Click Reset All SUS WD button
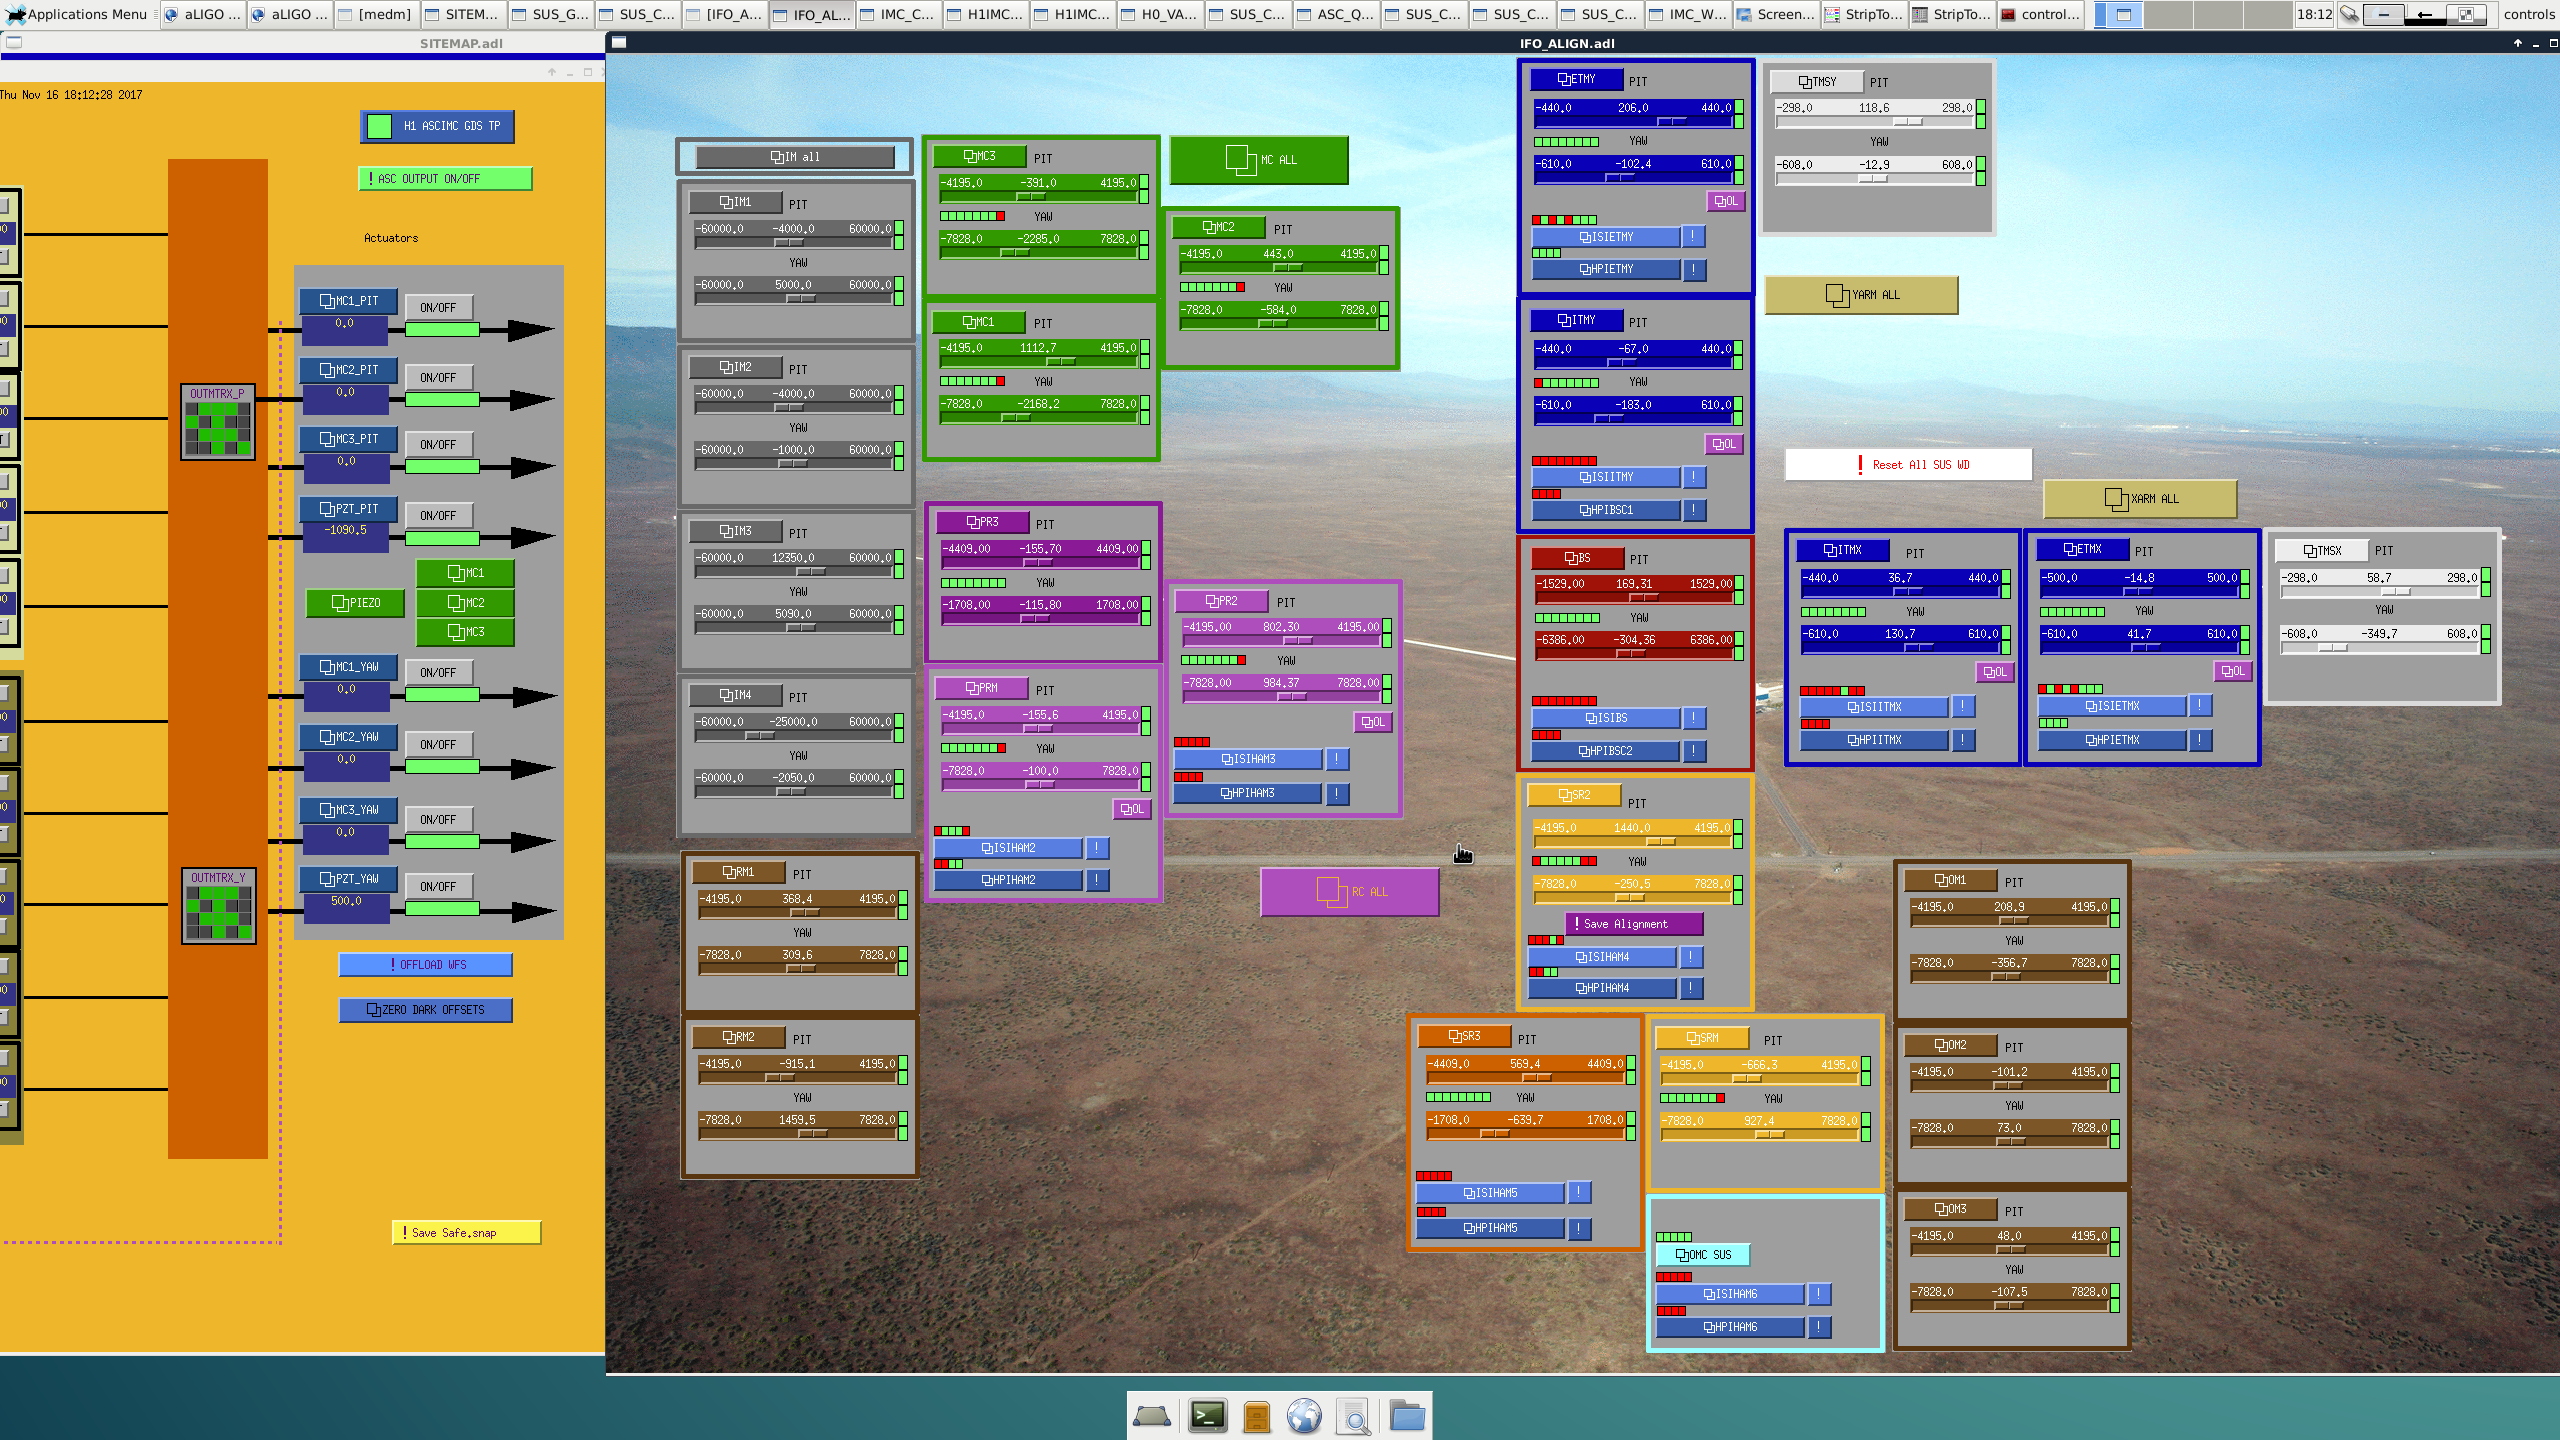 pos(1909,465)
